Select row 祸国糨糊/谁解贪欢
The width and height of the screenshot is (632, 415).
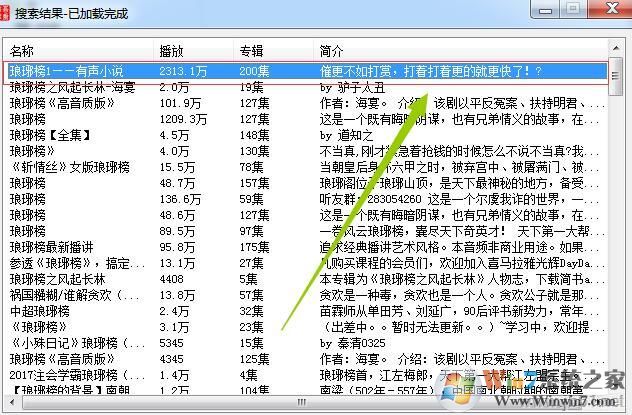pos(308,295)
